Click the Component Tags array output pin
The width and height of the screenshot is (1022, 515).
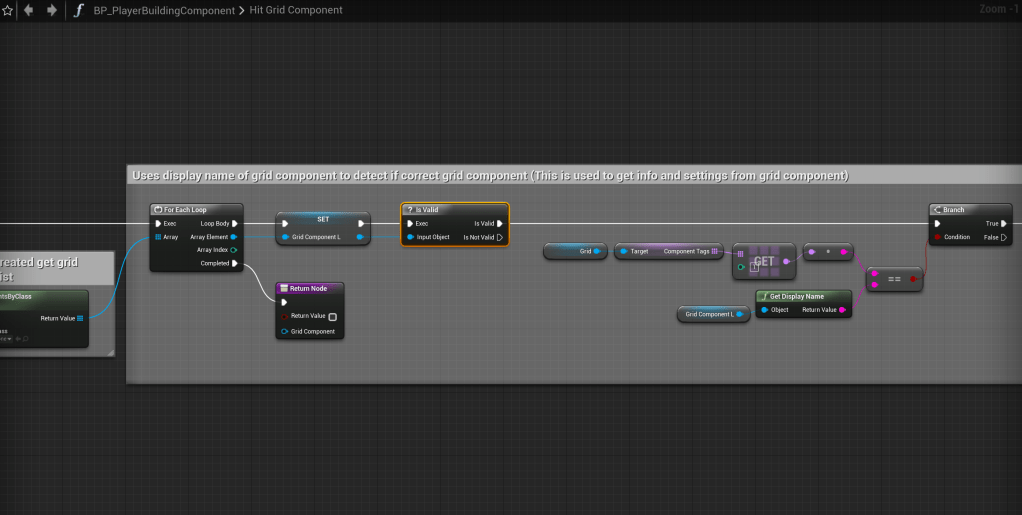pyautogui.click(x=715, y=252)
